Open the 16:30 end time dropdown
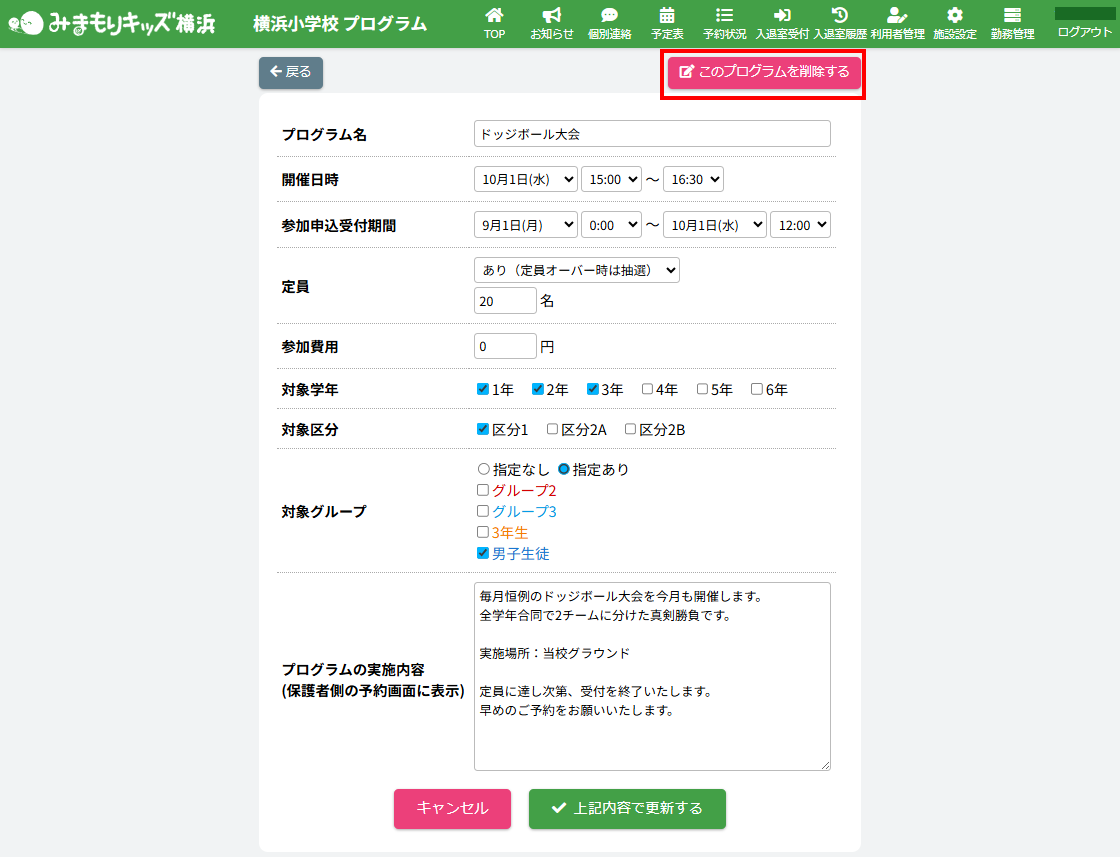 coord(692,179)
